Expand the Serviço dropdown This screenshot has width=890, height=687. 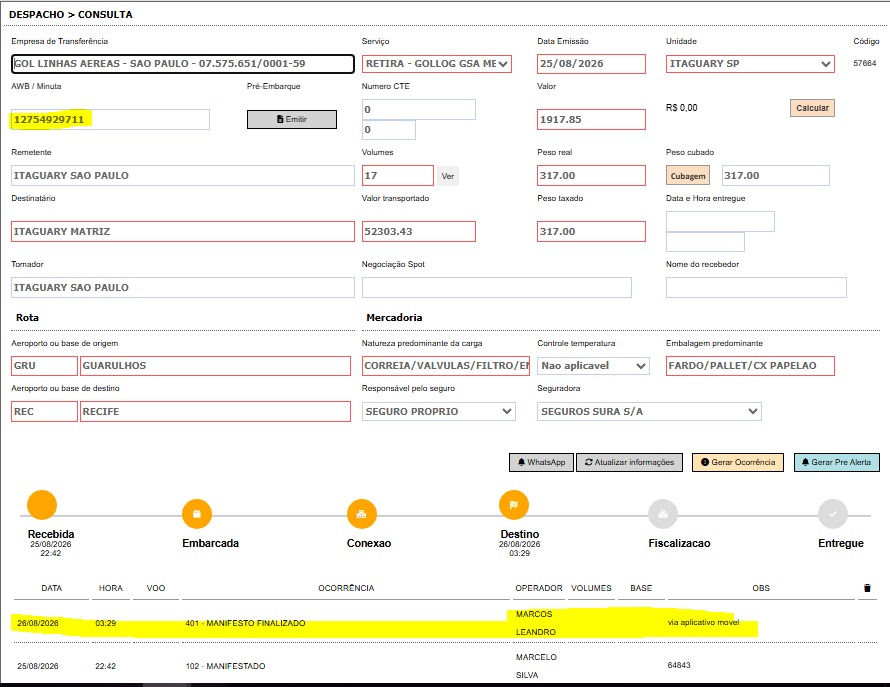pos(436,64)
